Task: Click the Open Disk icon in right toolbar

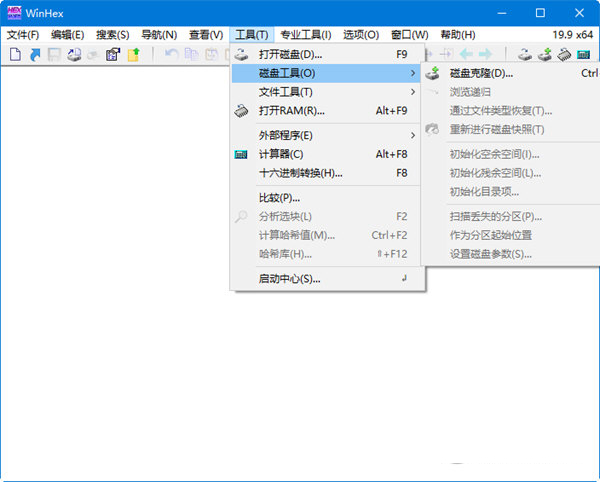Action: tap(525, 55)
